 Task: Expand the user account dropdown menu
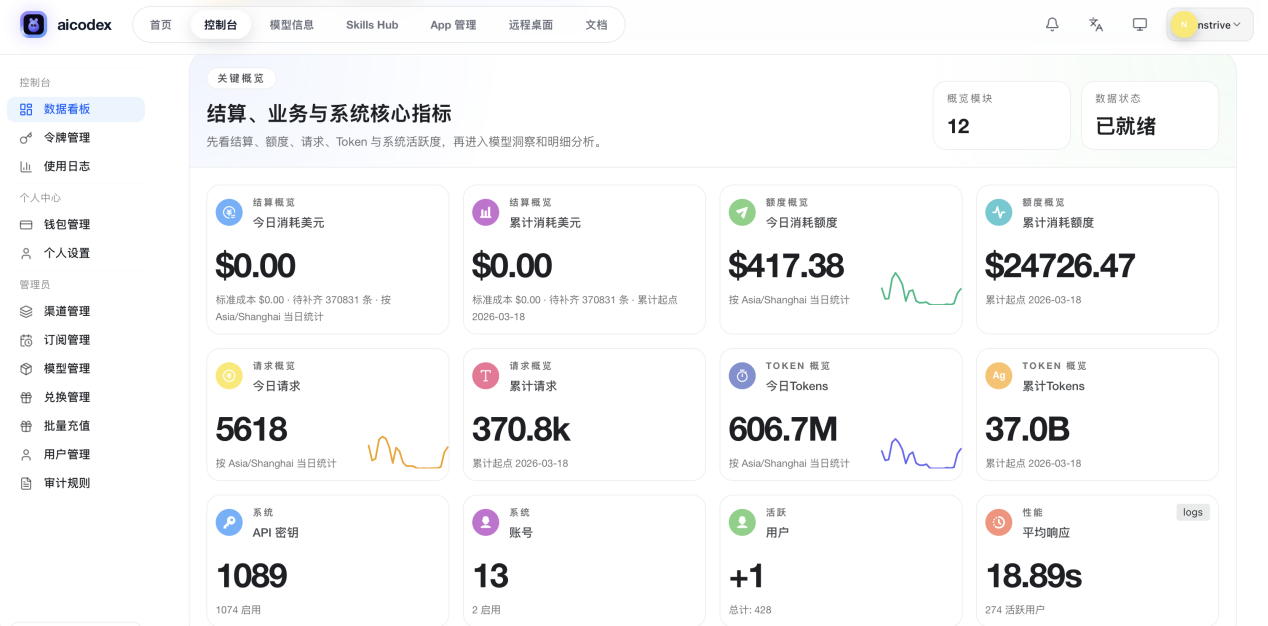click(x=1210, y=24)
